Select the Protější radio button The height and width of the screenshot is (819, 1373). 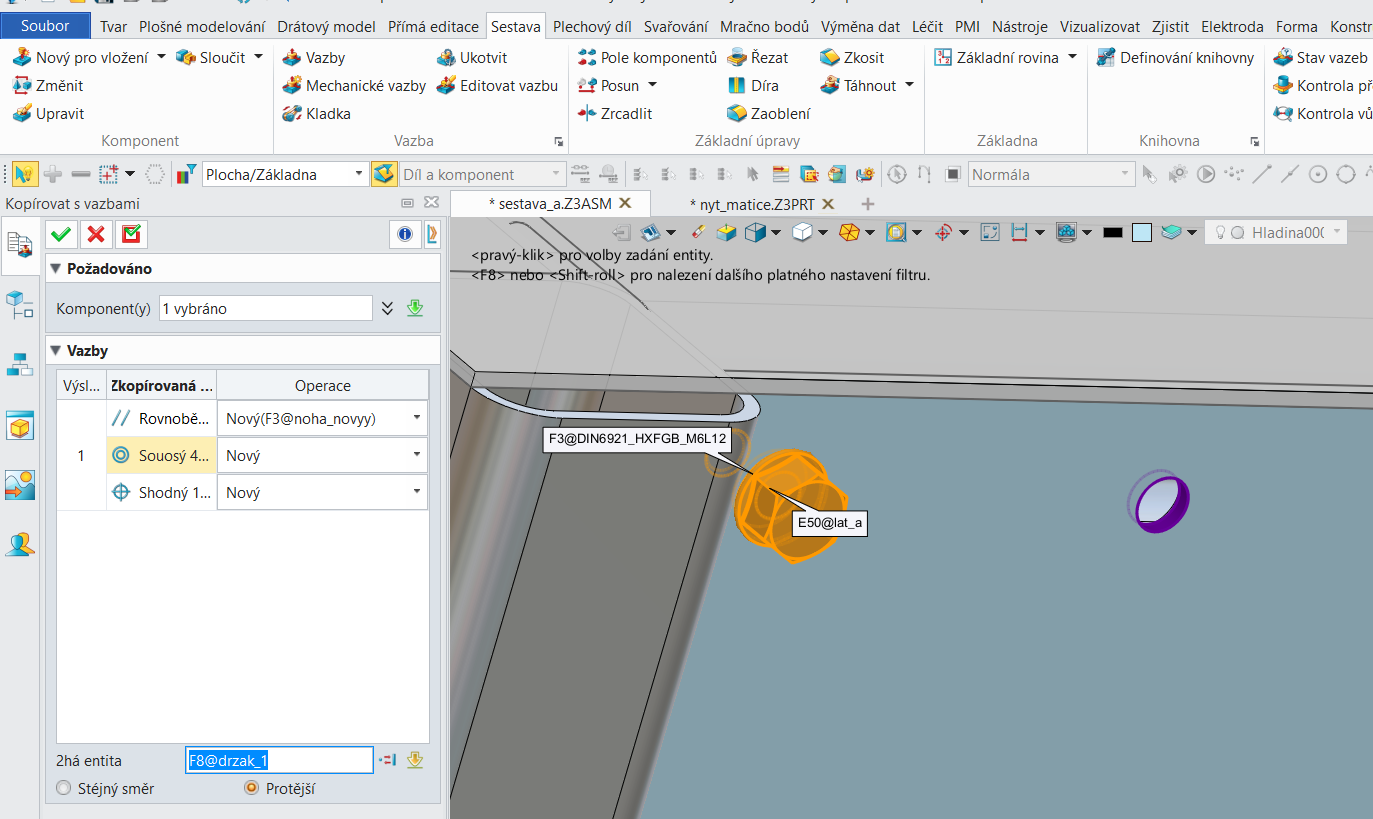251,789
